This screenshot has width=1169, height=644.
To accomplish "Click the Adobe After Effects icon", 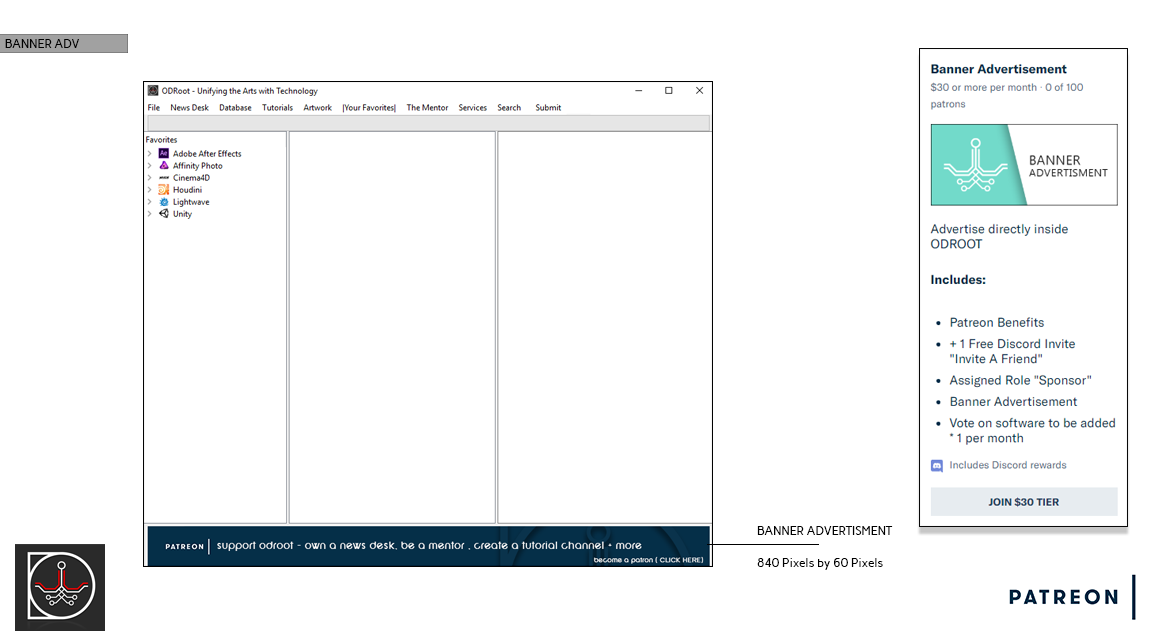I will click(x=164, y=154).
